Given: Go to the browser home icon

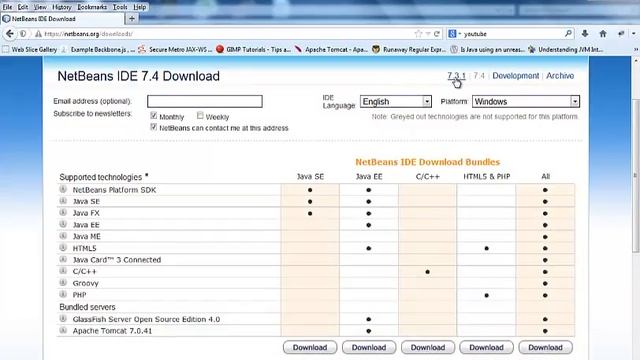Looking at the screenshot, I should 603,34.
